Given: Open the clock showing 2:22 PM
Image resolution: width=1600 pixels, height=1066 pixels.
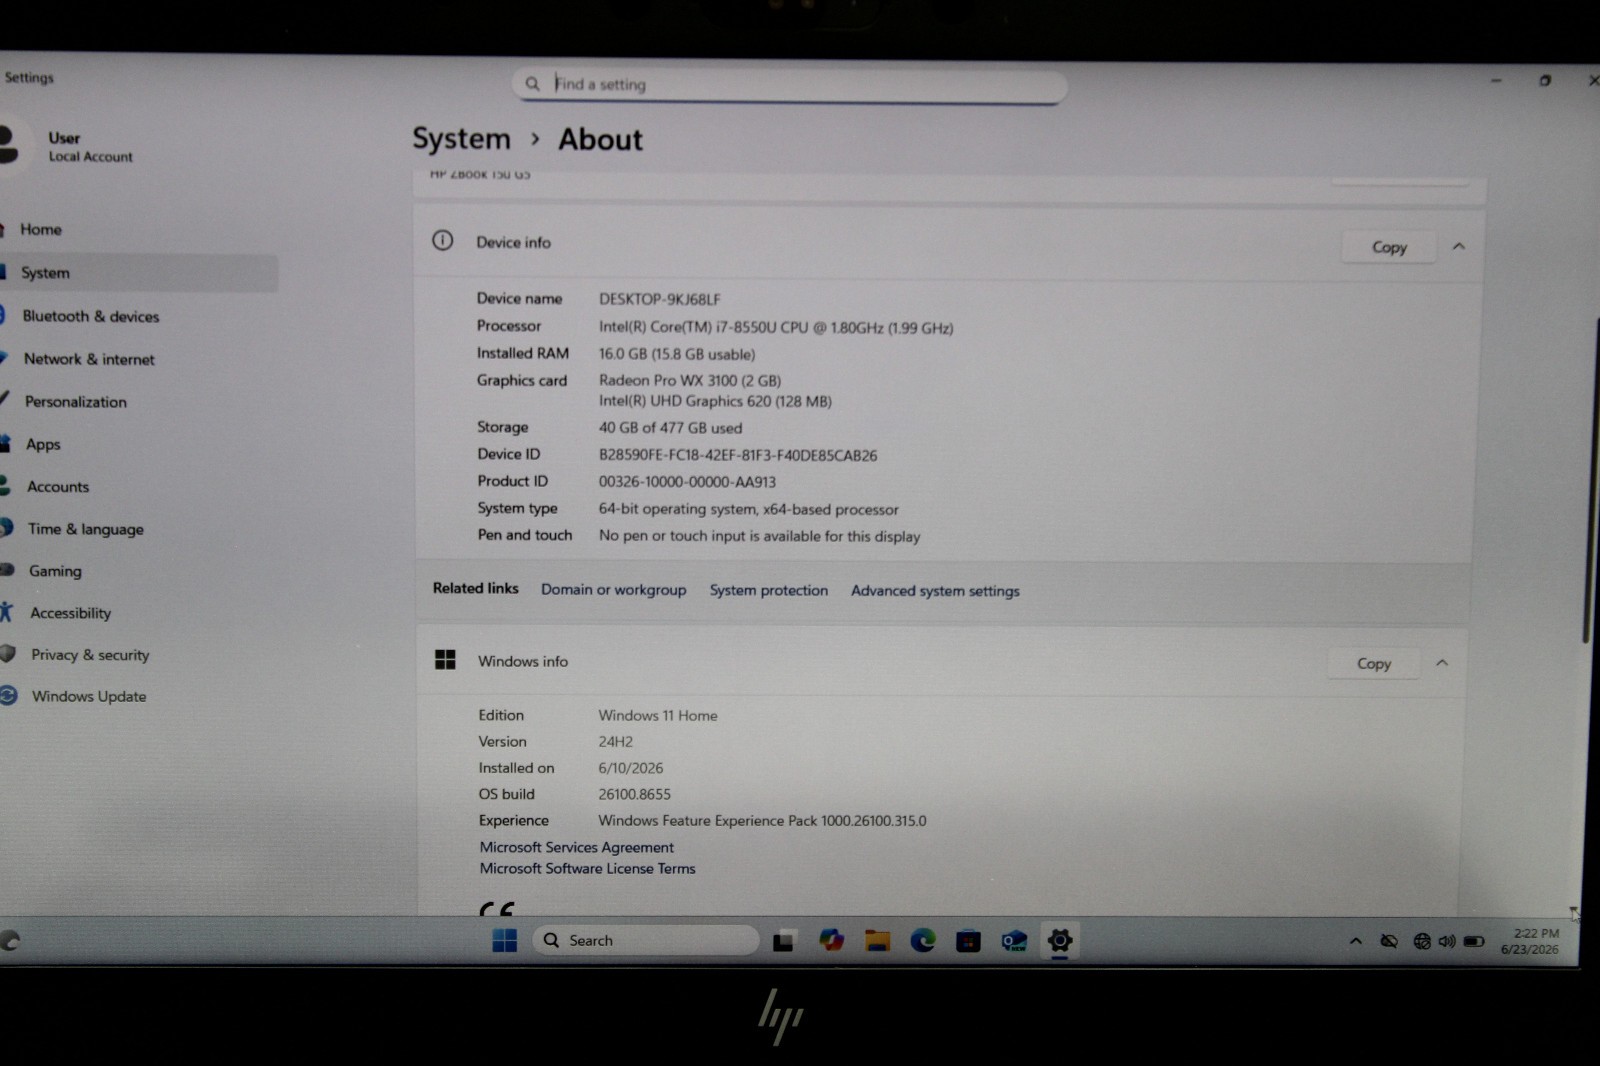Looking at the screenshot, I should tap(1531, 941).
